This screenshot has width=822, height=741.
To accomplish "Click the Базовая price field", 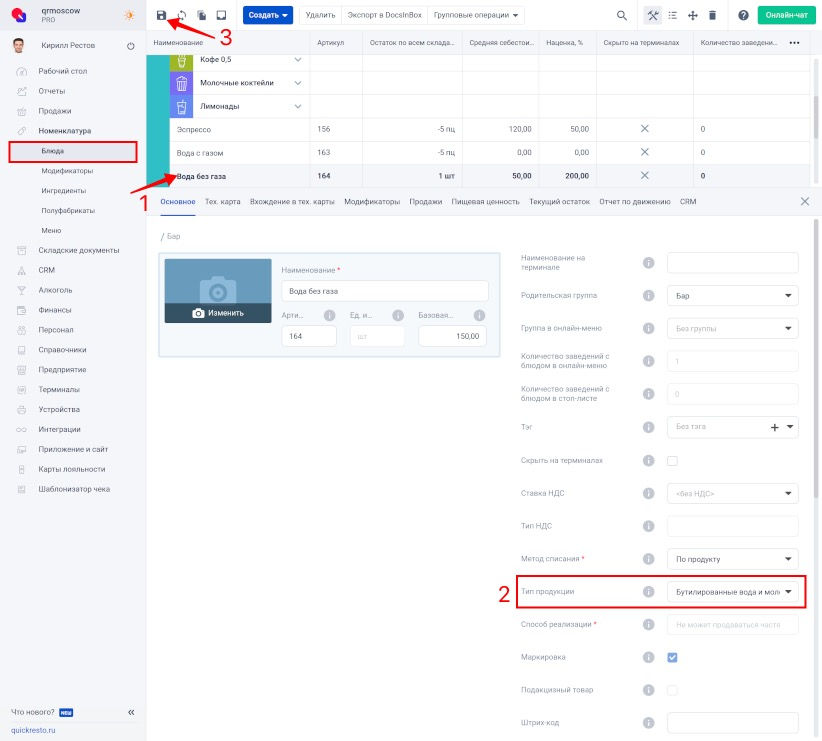I will (x=452, y=336).
